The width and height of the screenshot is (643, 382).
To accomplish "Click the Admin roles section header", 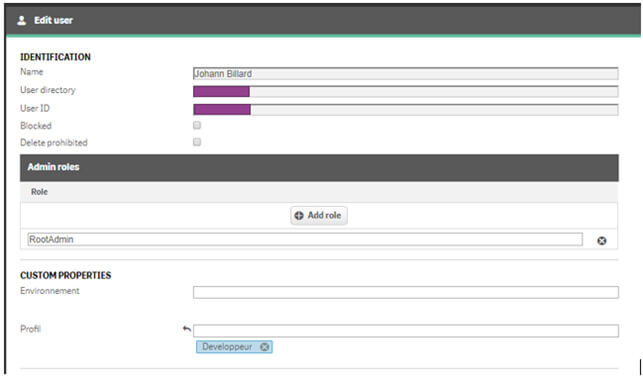I will click(319, 168).
